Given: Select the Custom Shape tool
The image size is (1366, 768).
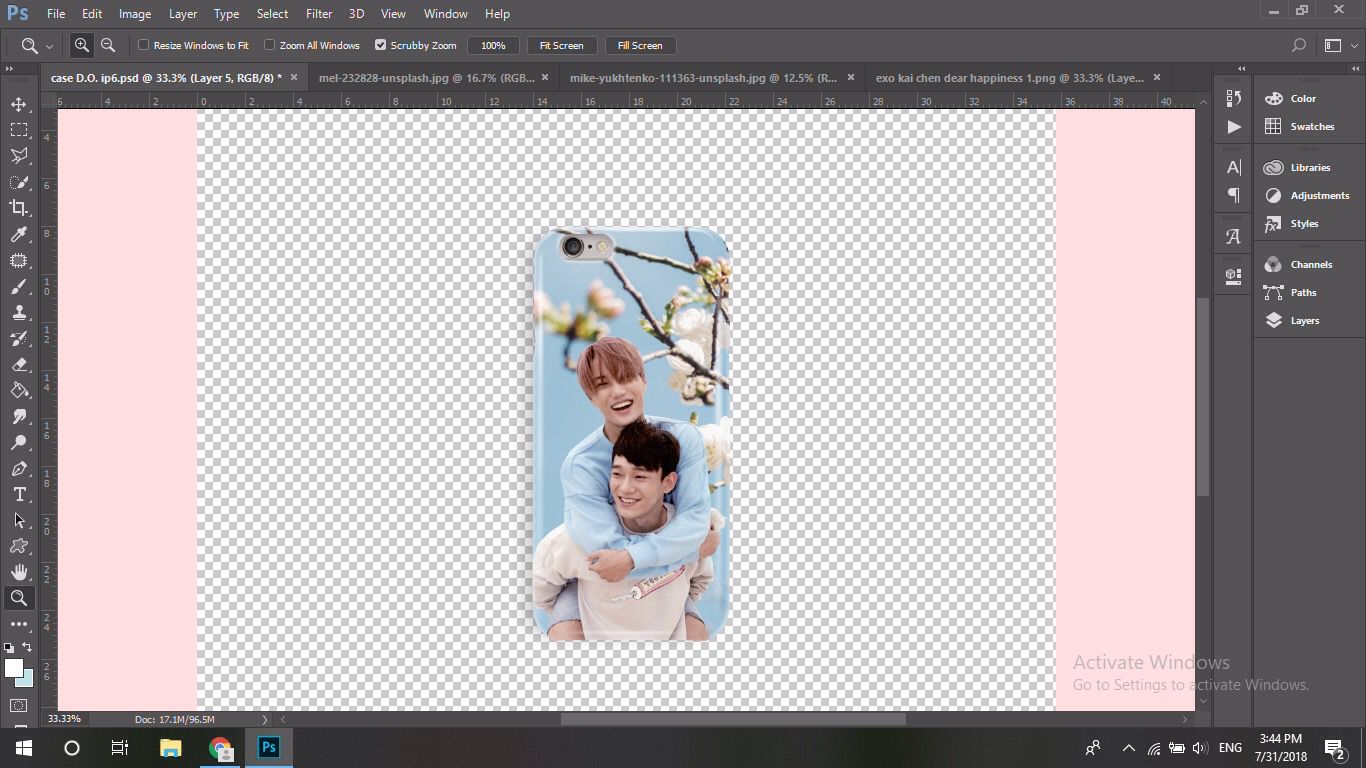Looking at the screenshot, I should point(19,547).
